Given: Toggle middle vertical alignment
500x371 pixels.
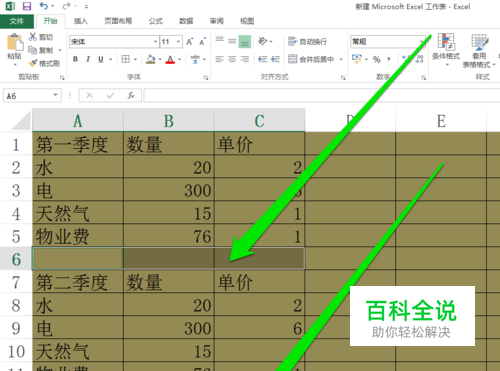Looking at the screenshot, I should coord(232,41).
